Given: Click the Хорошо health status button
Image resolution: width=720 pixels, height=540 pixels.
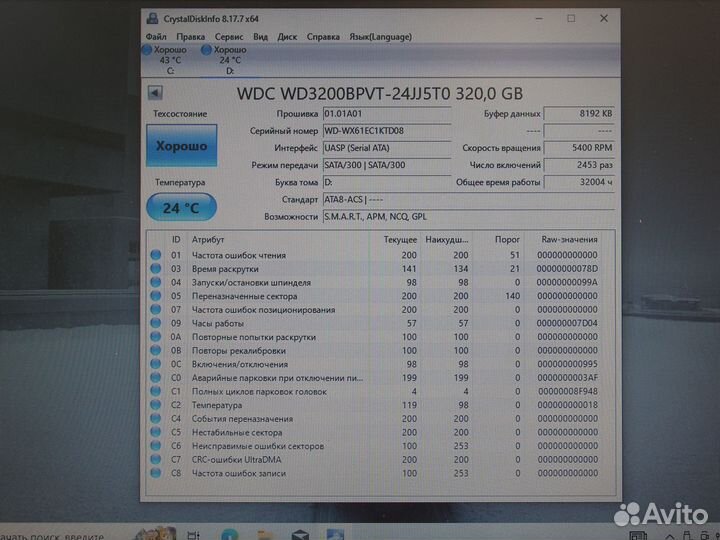Looking at the screenshot, I should point(181,146).
